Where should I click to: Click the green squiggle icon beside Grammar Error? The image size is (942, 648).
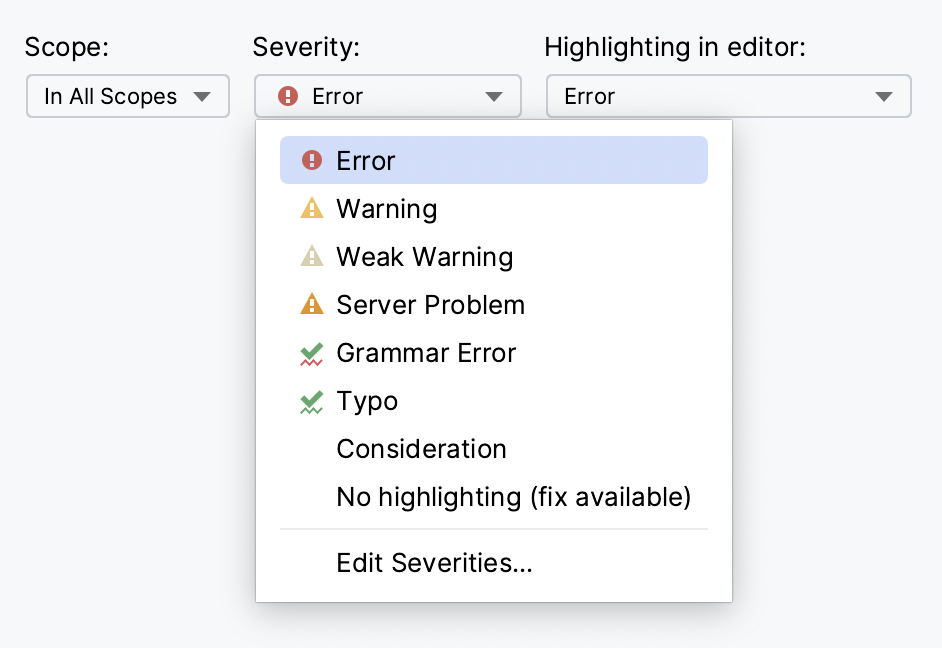pos(311,352)
